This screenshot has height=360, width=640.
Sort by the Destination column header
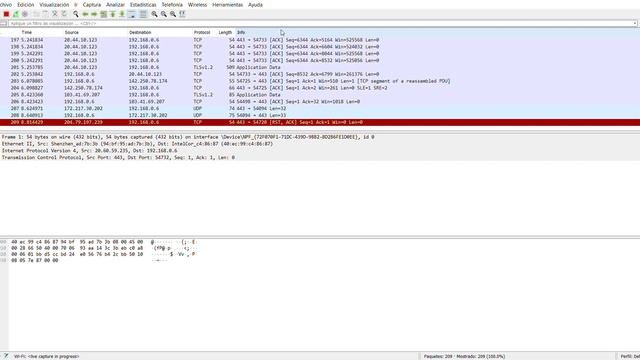[140, 32]
